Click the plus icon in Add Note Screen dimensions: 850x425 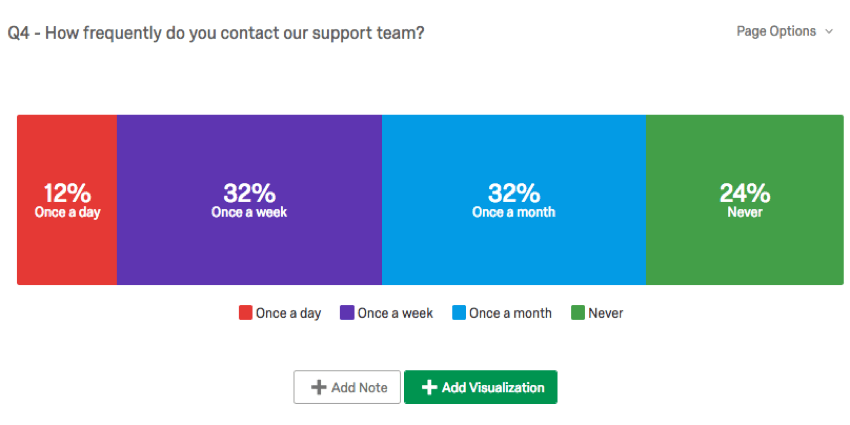tap(319, 387)
